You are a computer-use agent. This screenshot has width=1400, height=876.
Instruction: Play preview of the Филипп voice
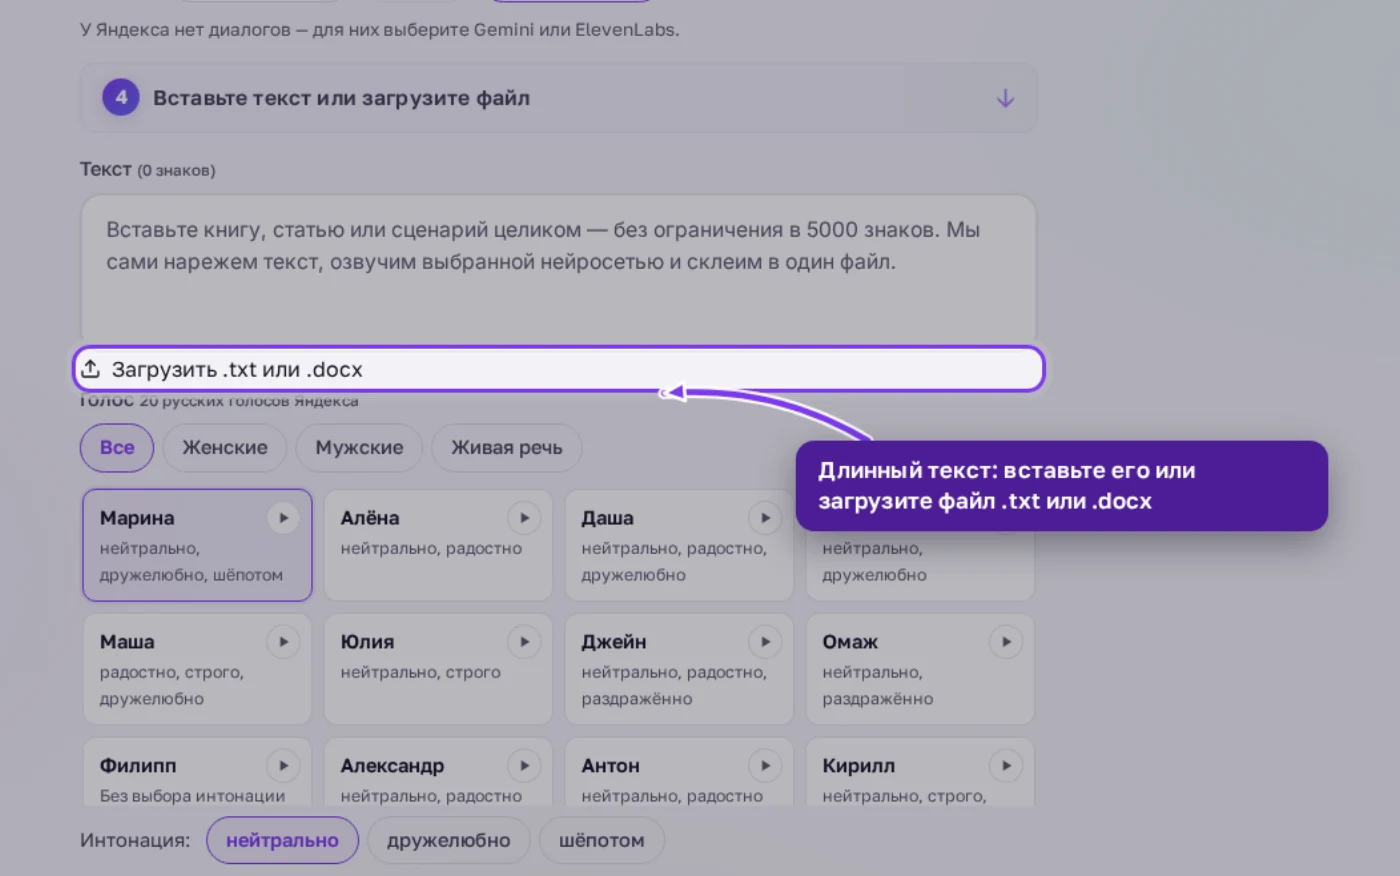(284, 766)
